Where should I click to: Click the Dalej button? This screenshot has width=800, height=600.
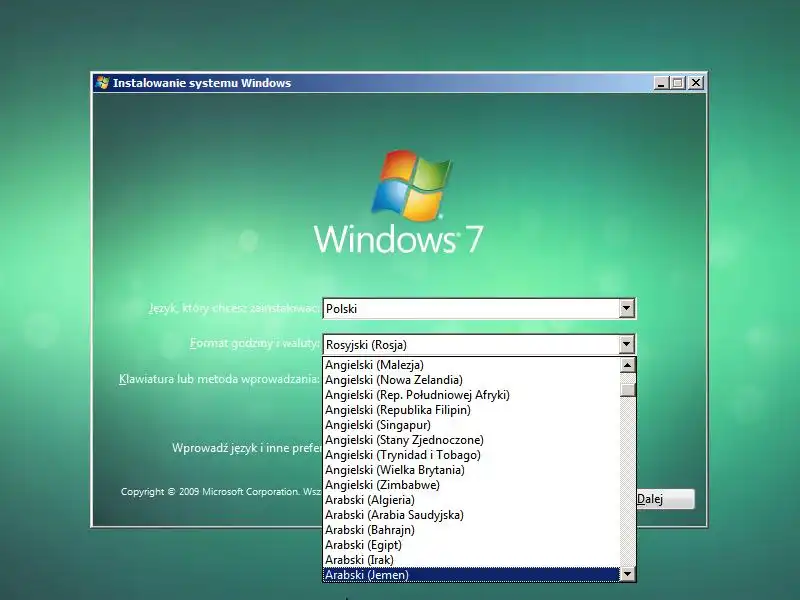tap(665, 499)
